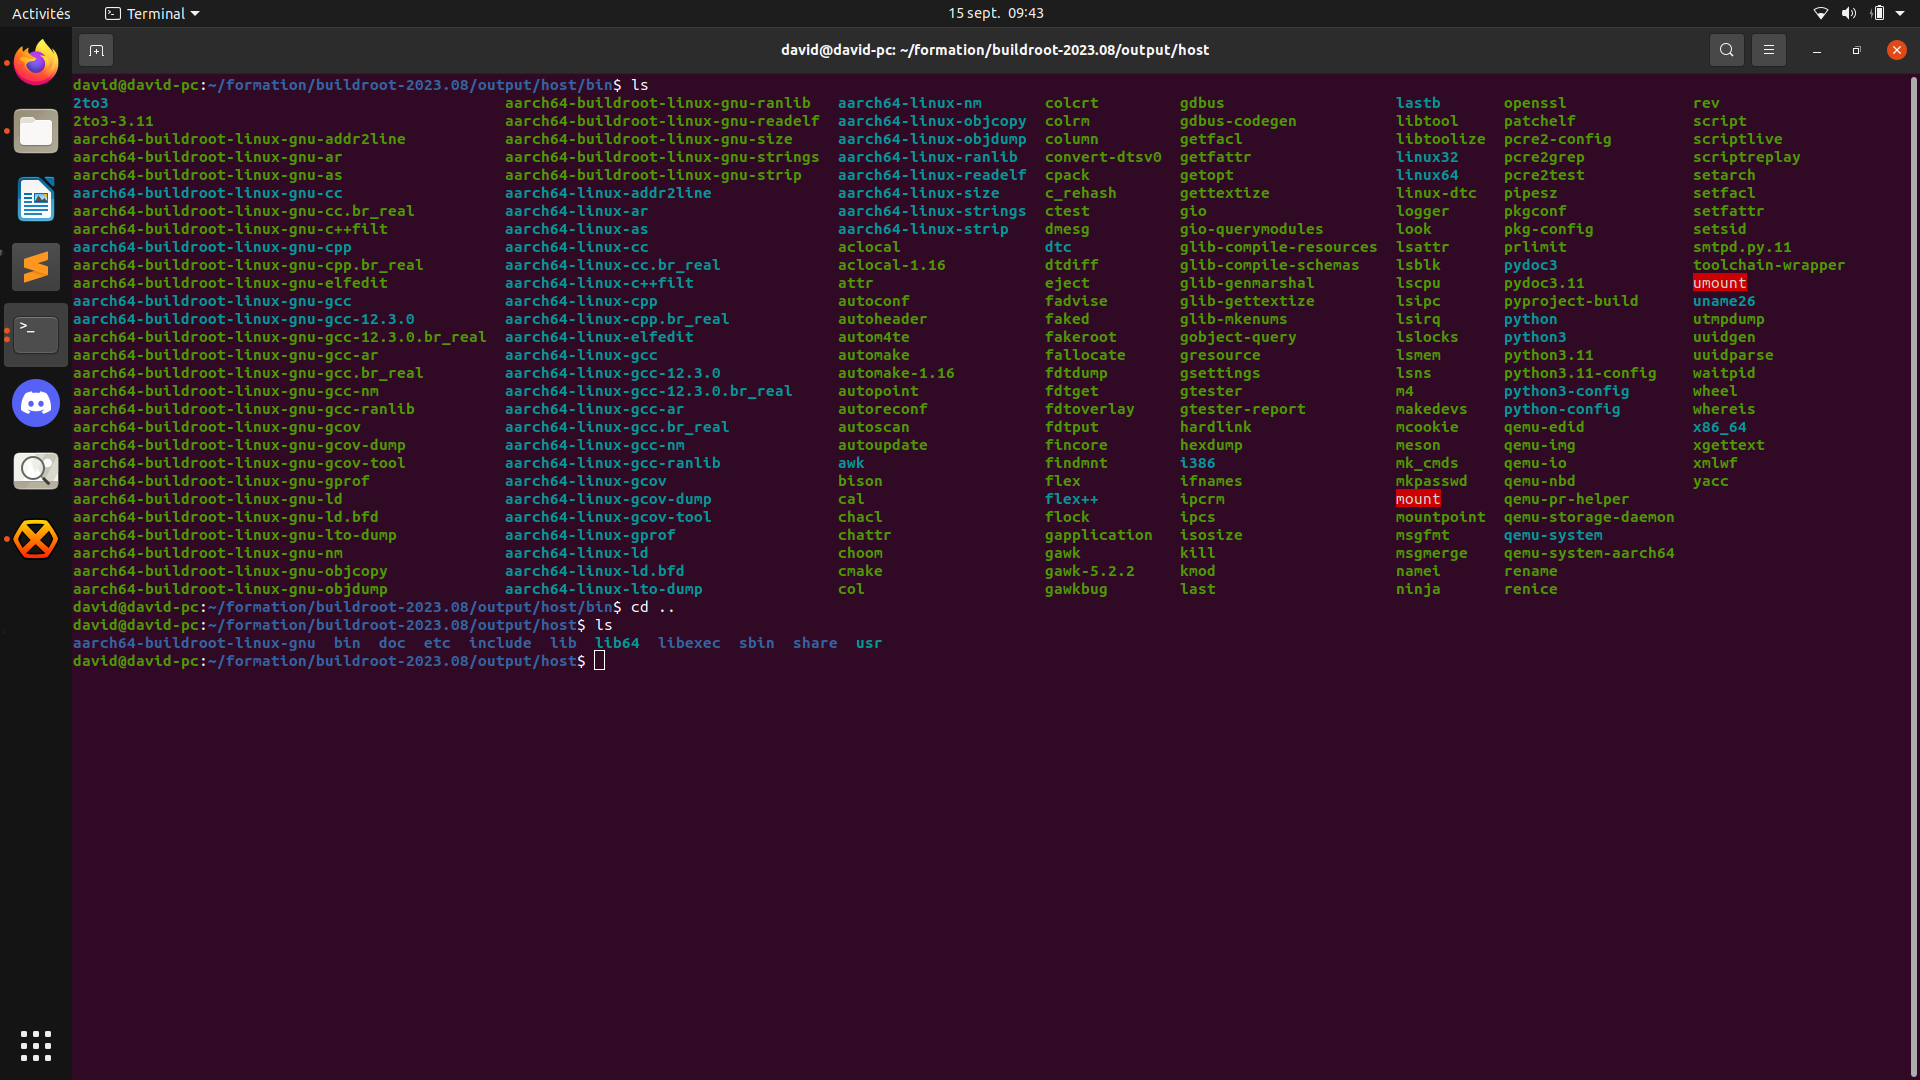Image resolution: width=1920 pixels, height=1080 pixels.
Task: Launch LibreOffice Writer from dock
Action: [36, 199]
